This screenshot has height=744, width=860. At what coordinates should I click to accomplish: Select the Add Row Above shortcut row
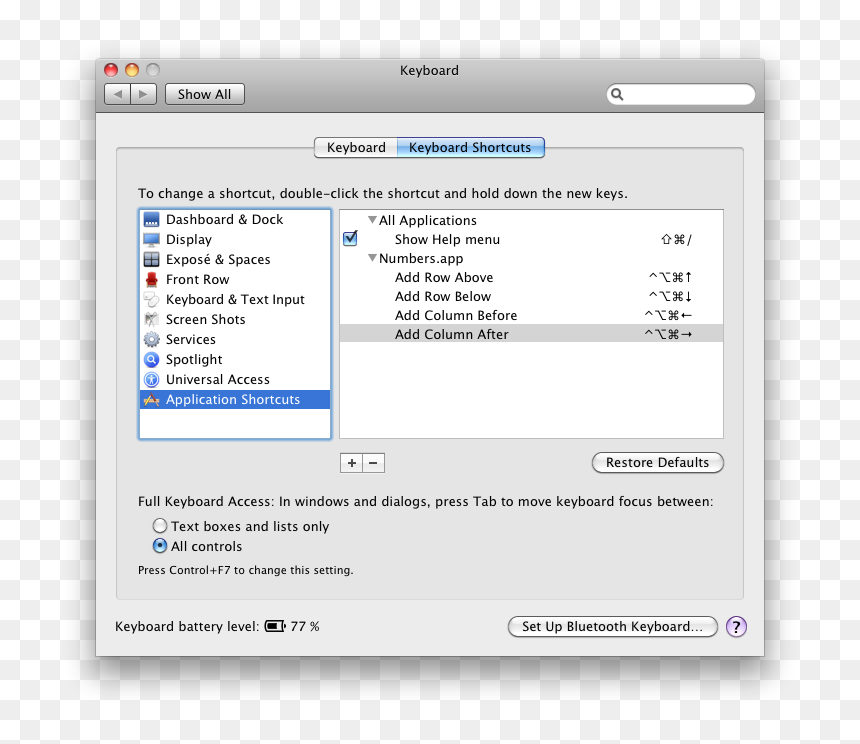click(x=531, y=277)
